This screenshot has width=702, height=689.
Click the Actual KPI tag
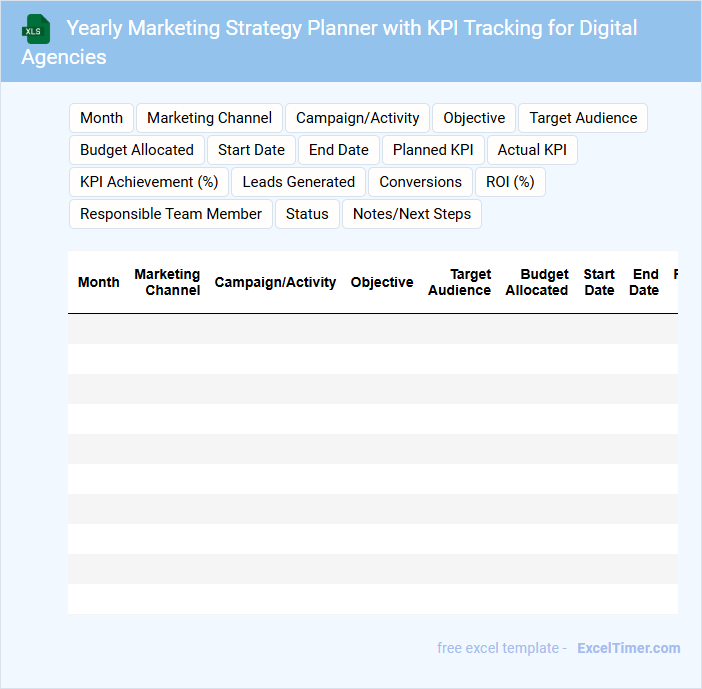(x=532, y=150)
